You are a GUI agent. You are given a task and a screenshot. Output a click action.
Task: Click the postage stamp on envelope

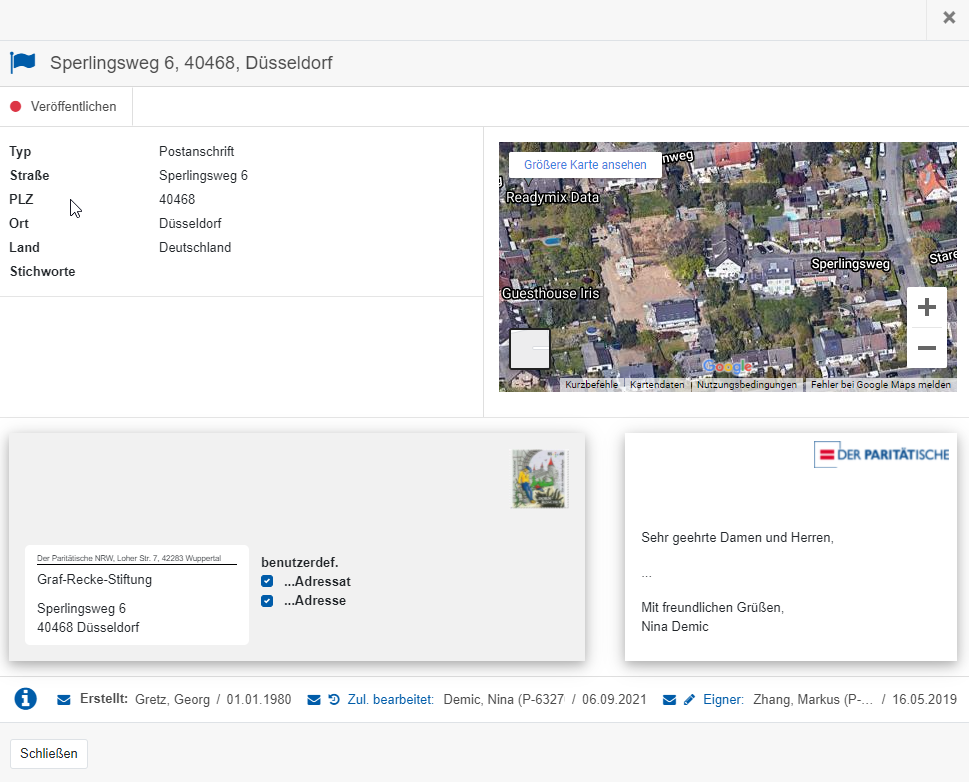coord(540,479)
